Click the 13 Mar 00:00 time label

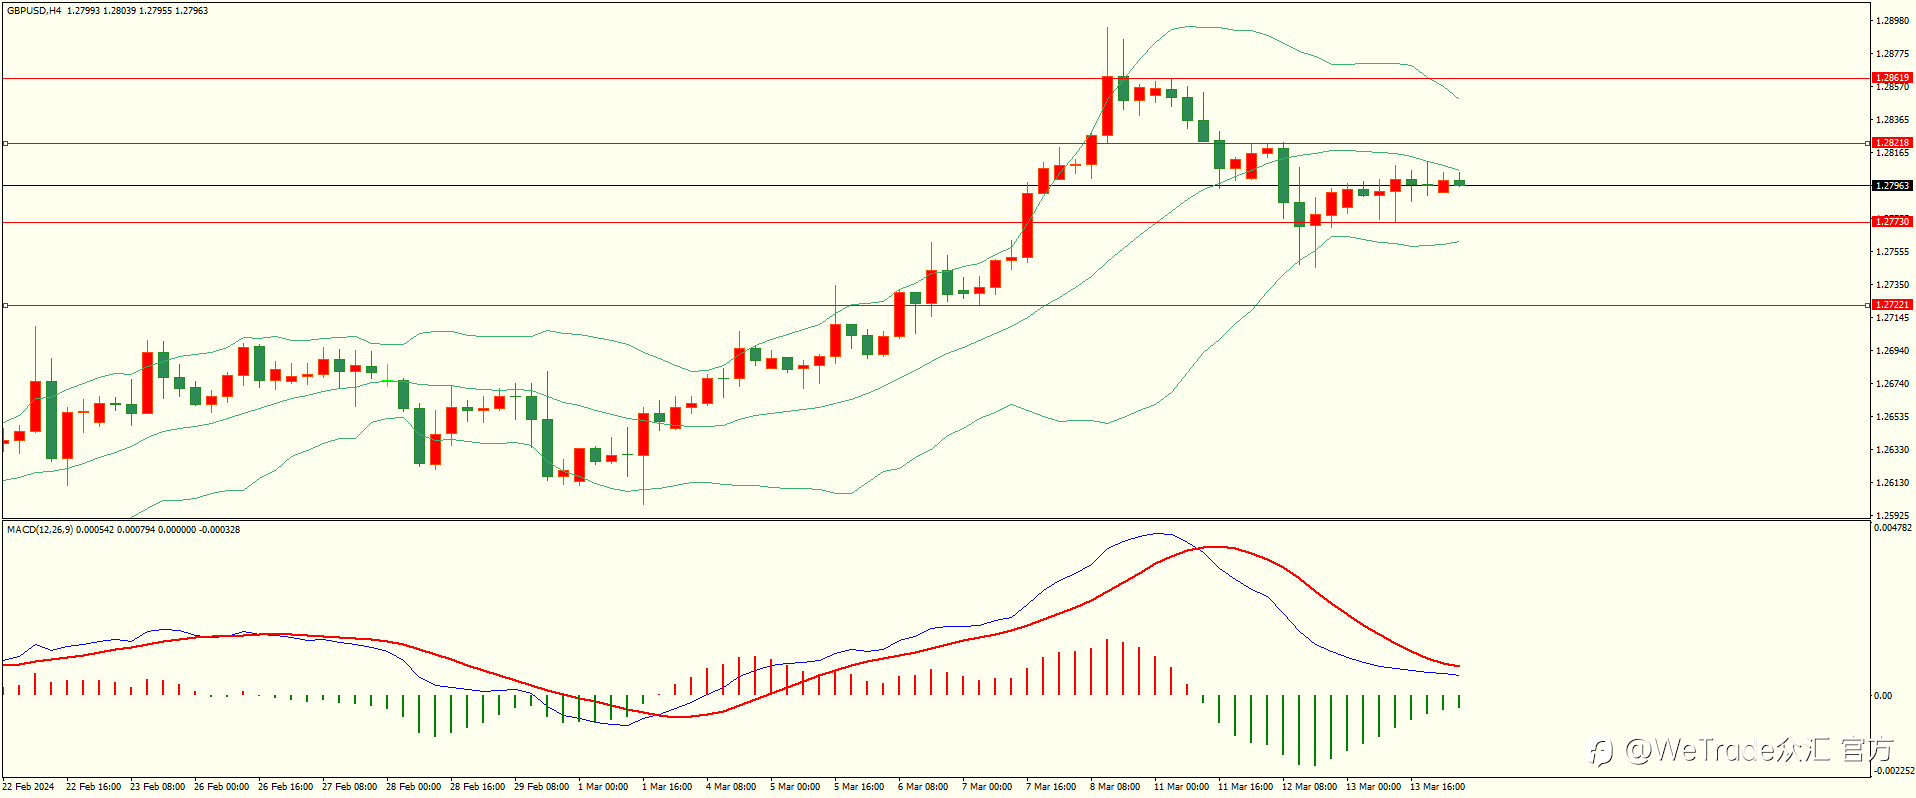pyautogui.click(x=1374, y=787)
